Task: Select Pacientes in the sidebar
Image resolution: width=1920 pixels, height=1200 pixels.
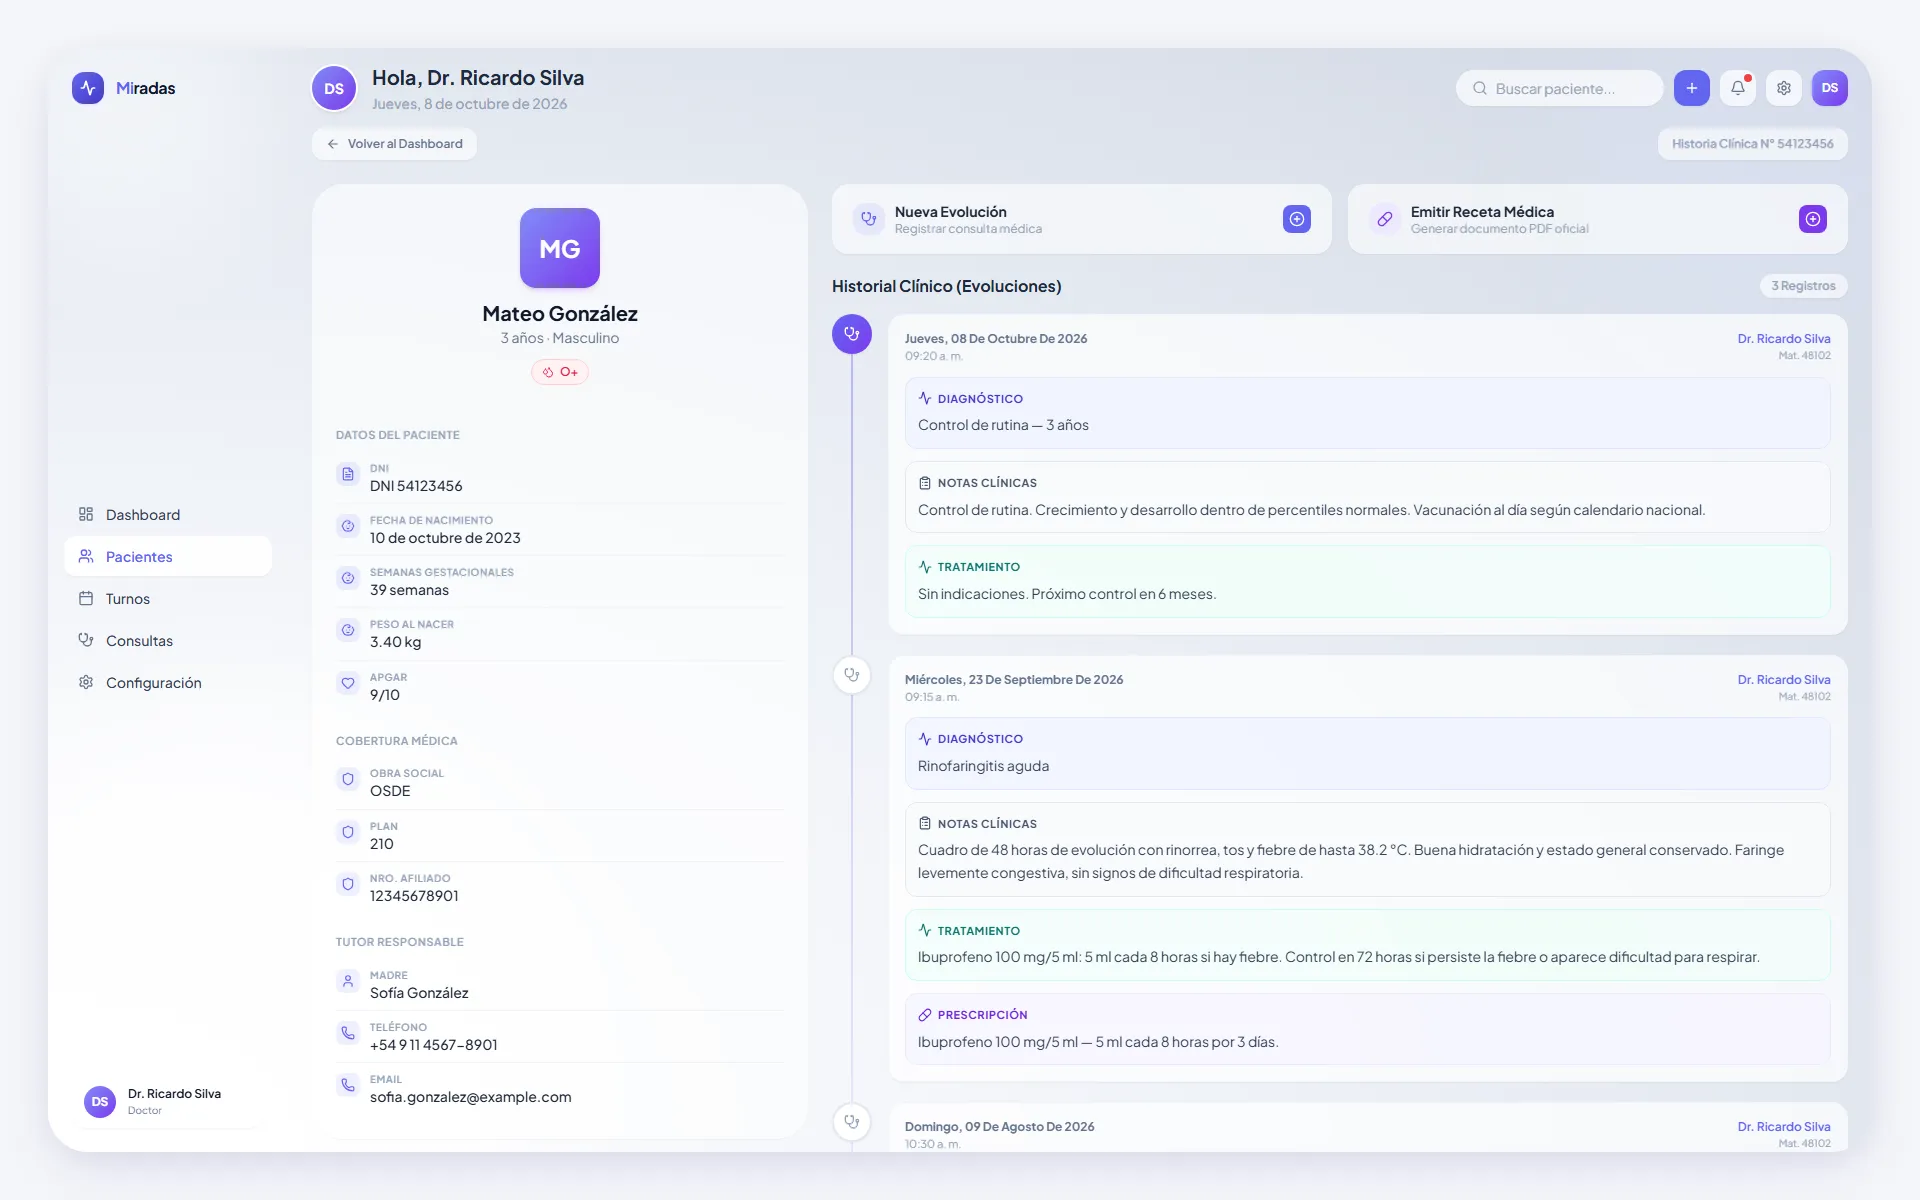Action: tap(168, 556)
